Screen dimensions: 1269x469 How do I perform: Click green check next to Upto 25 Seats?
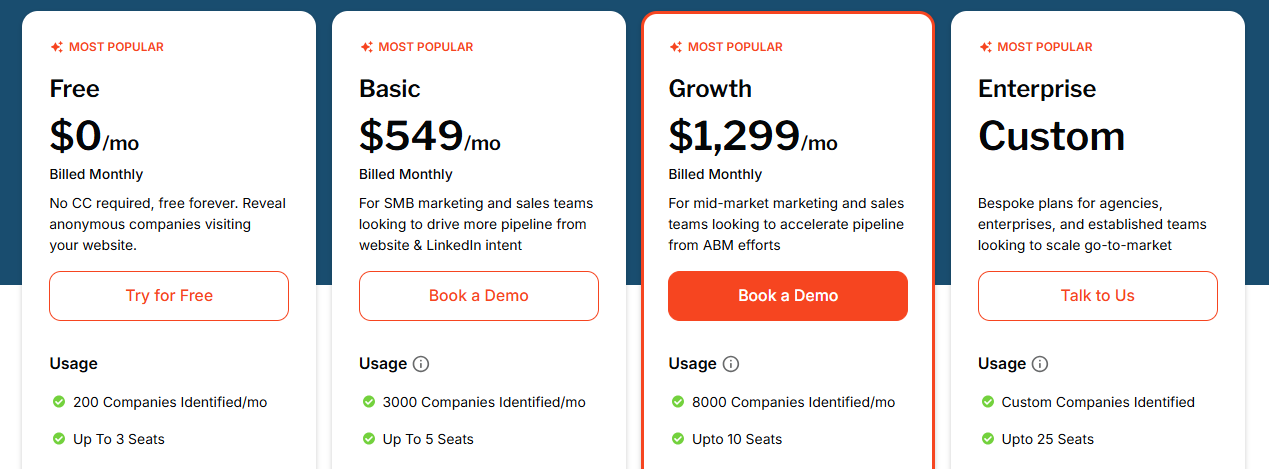pyautogui.click(x=988, y=439)
